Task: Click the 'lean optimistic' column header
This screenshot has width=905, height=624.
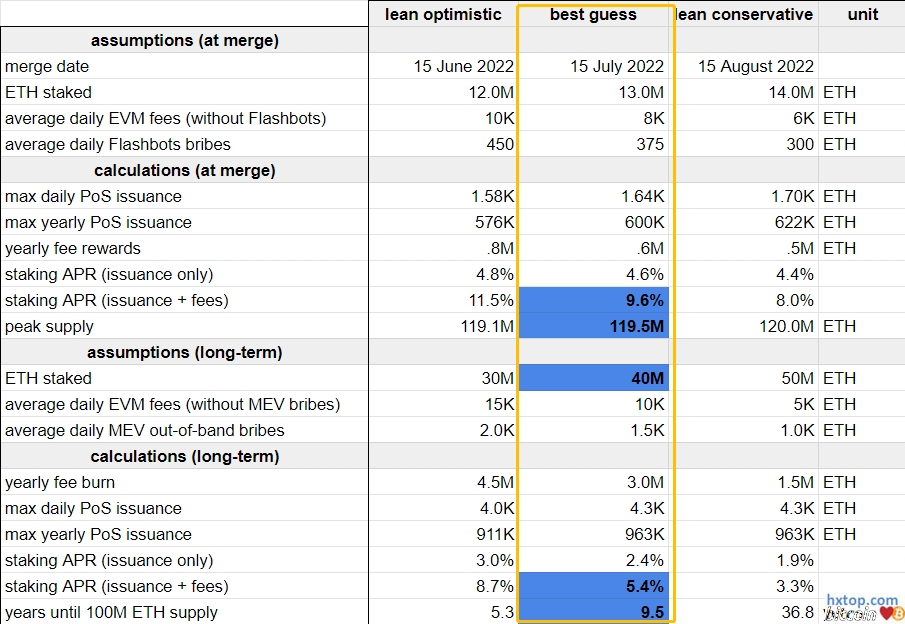Action: pos(443,14)
